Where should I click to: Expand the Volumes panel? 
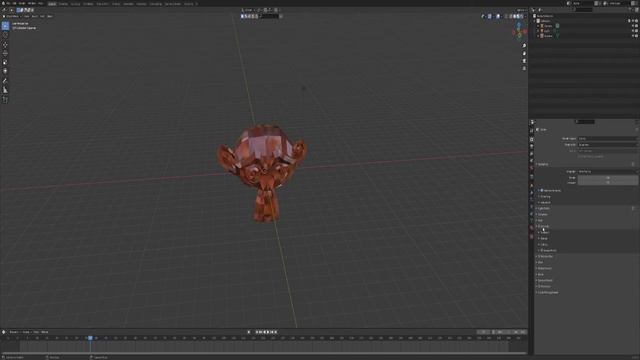click(x=542, y=215)
